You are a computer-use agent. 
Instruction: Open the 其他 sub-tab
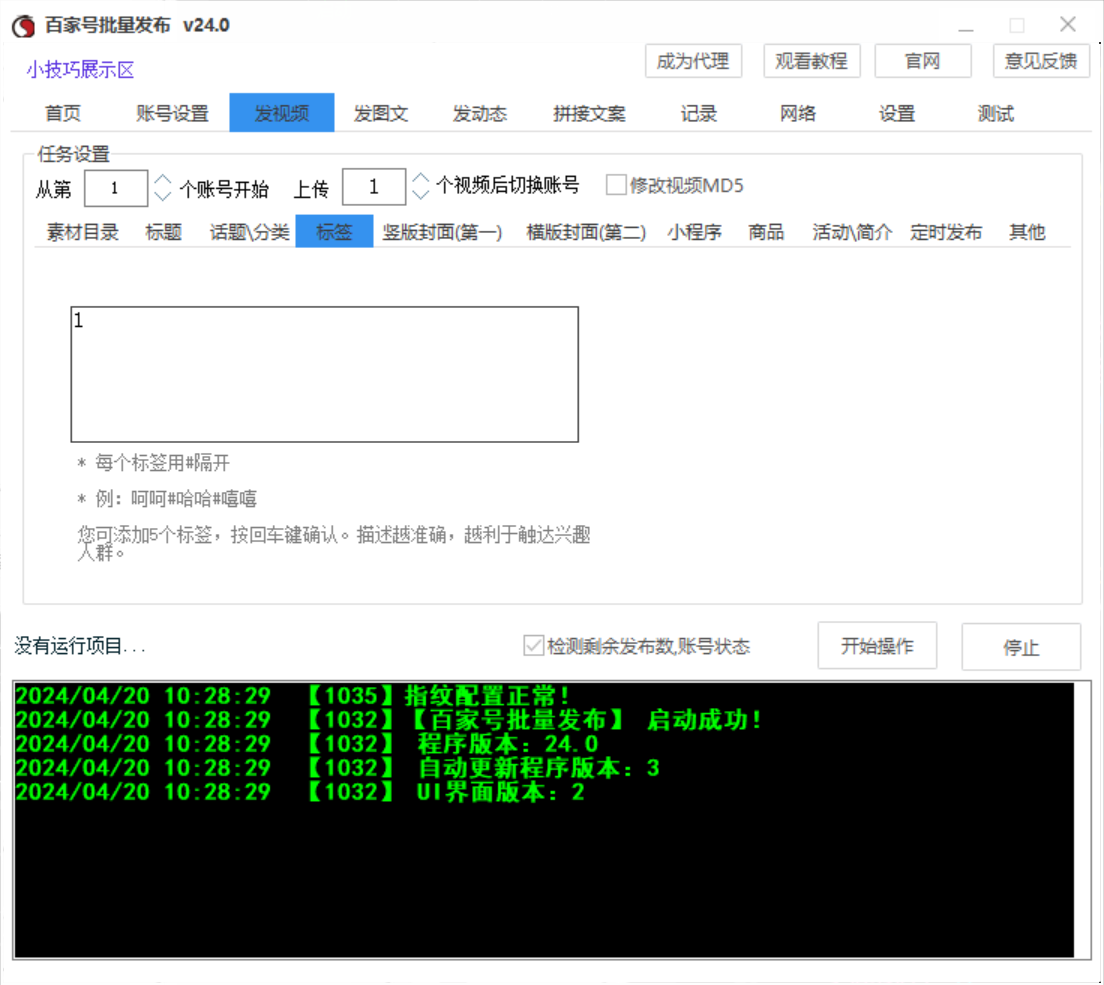(1027, 232)
